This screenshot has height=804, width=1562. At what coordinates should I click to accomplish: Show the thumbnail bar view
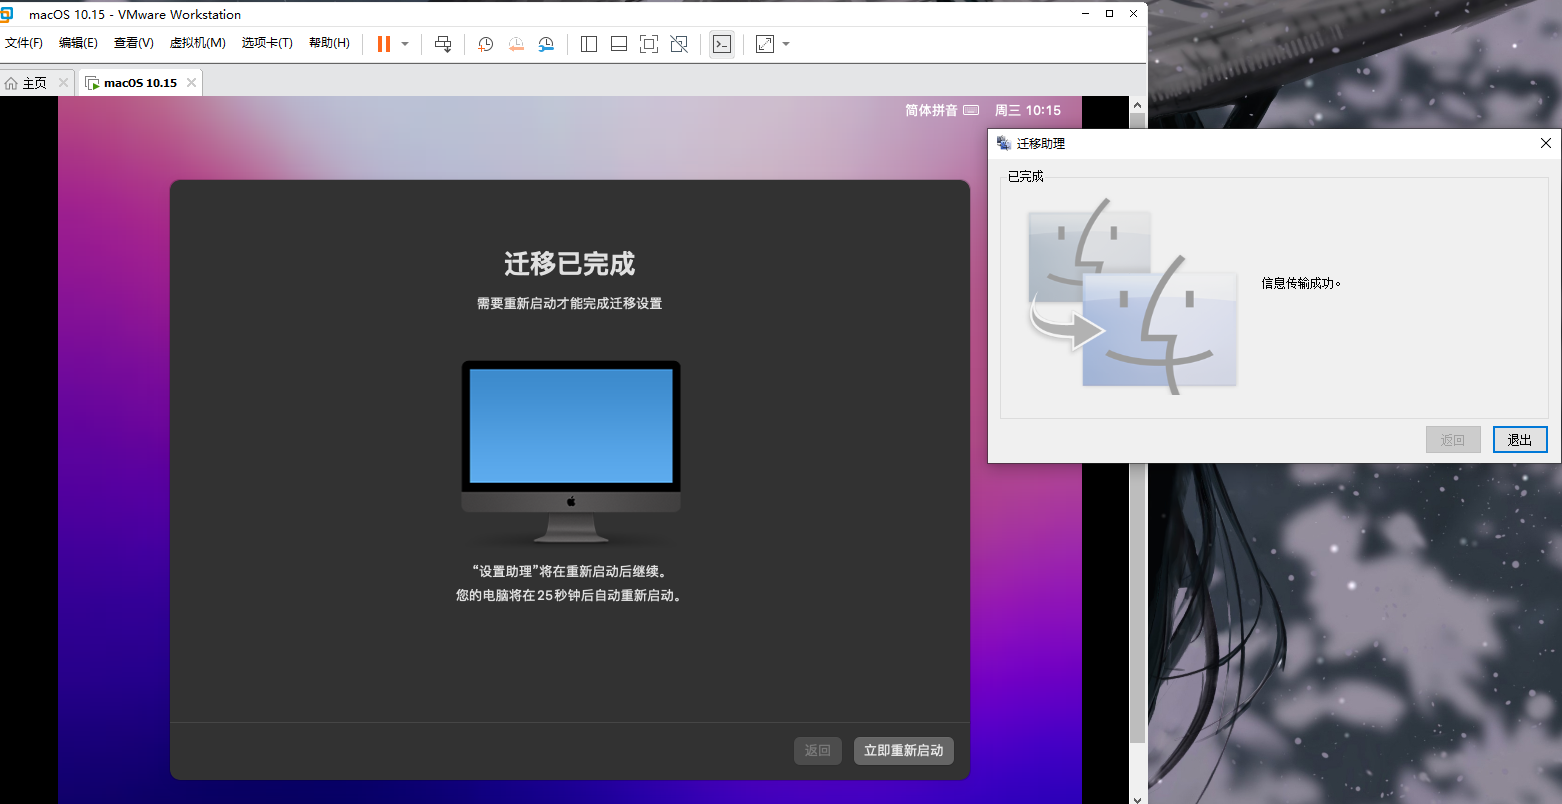tap(618, 43)
